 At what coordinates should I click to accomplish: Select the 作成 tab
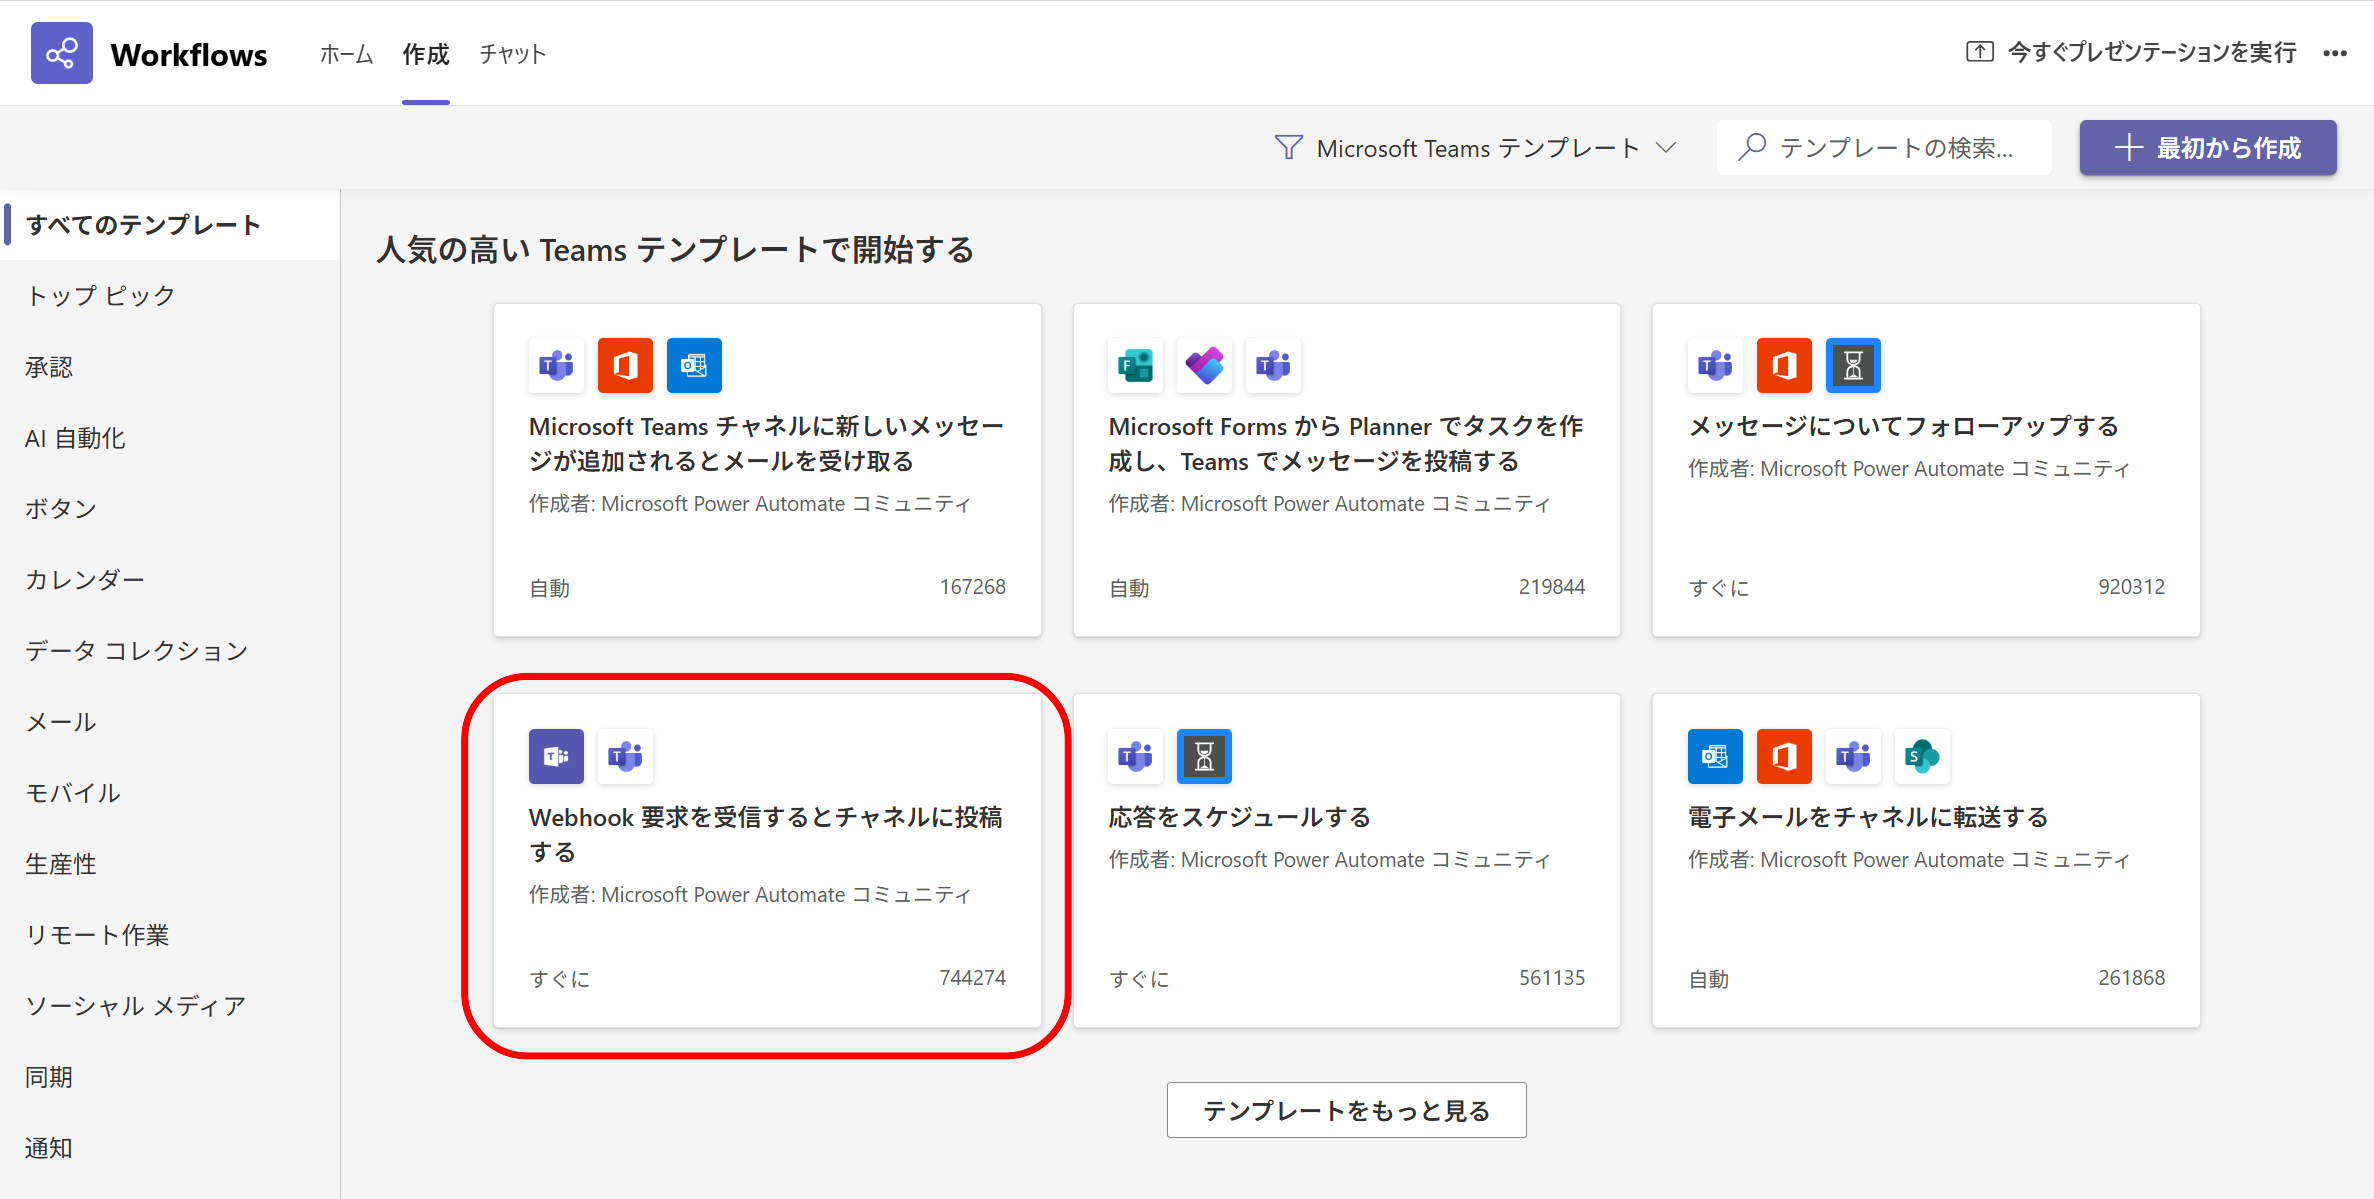click(x=426, y=54)
